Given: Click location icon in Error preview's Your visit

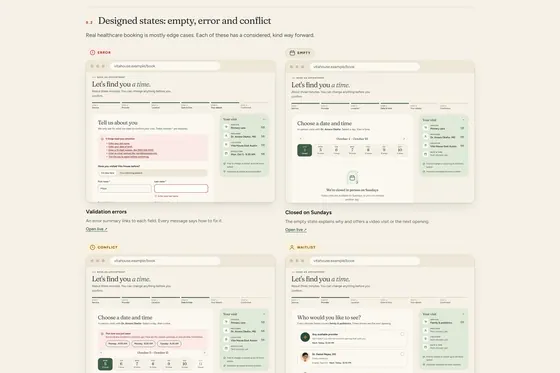Looking at the screenshot, I should (x=226, y=145).
